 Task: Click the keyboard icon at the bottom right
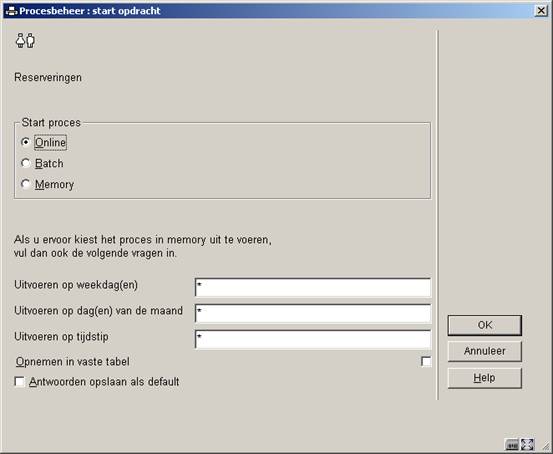point(511,444)
